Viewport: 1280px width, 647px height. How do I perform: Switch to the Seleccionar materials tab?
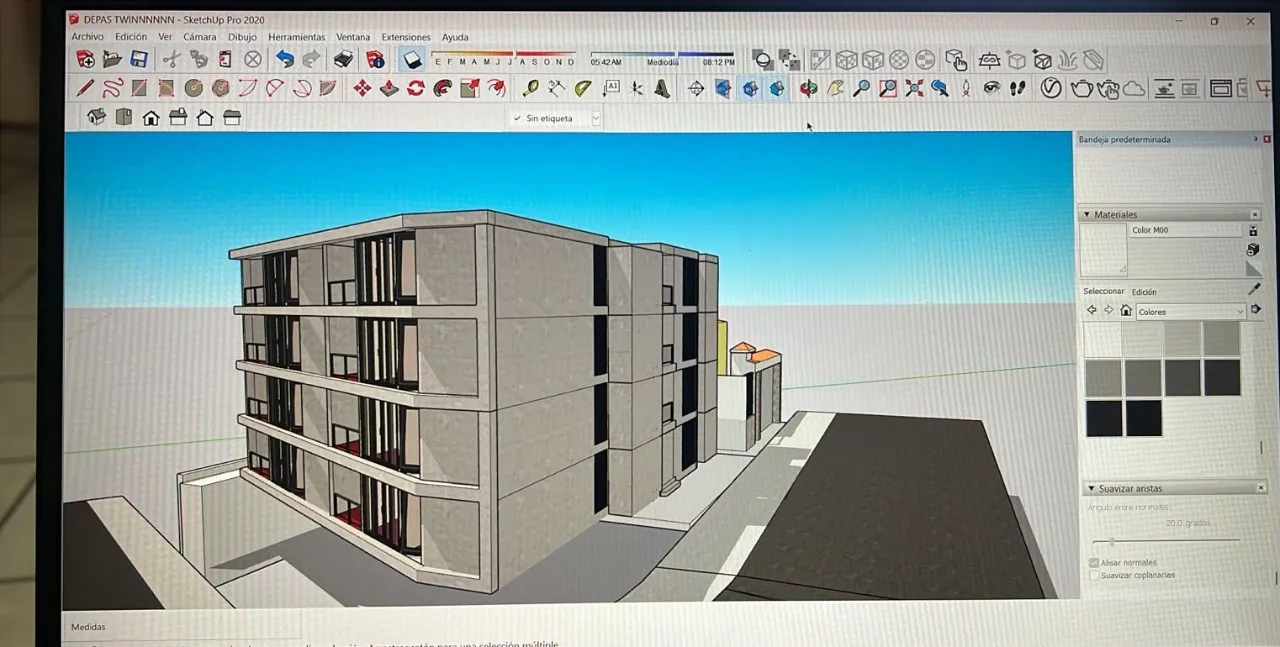(x=1104, y=292)
